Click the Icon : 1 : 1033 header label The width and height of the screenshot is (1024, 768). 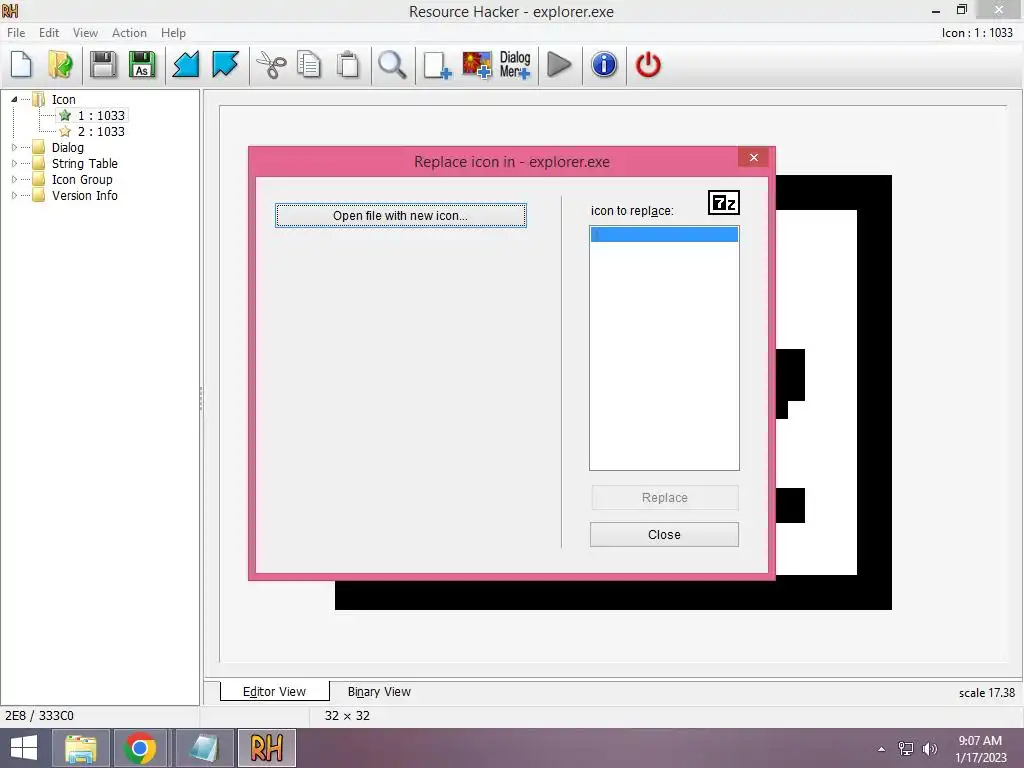coord(977,33)
